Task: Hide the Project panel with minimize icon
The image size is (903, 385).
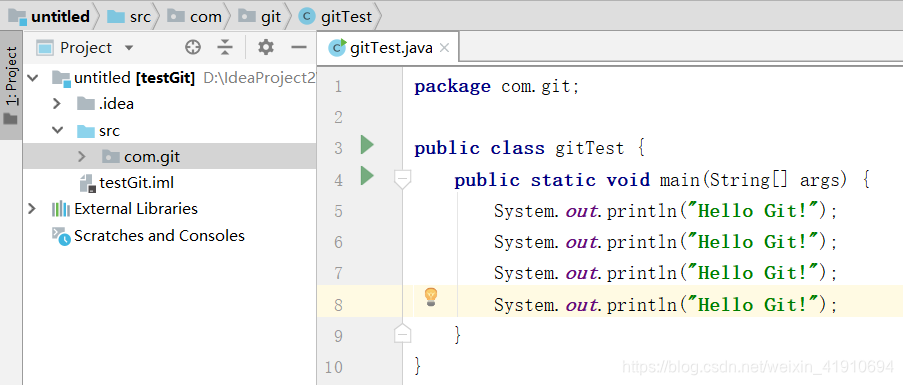Action: [x=299, y=47]
